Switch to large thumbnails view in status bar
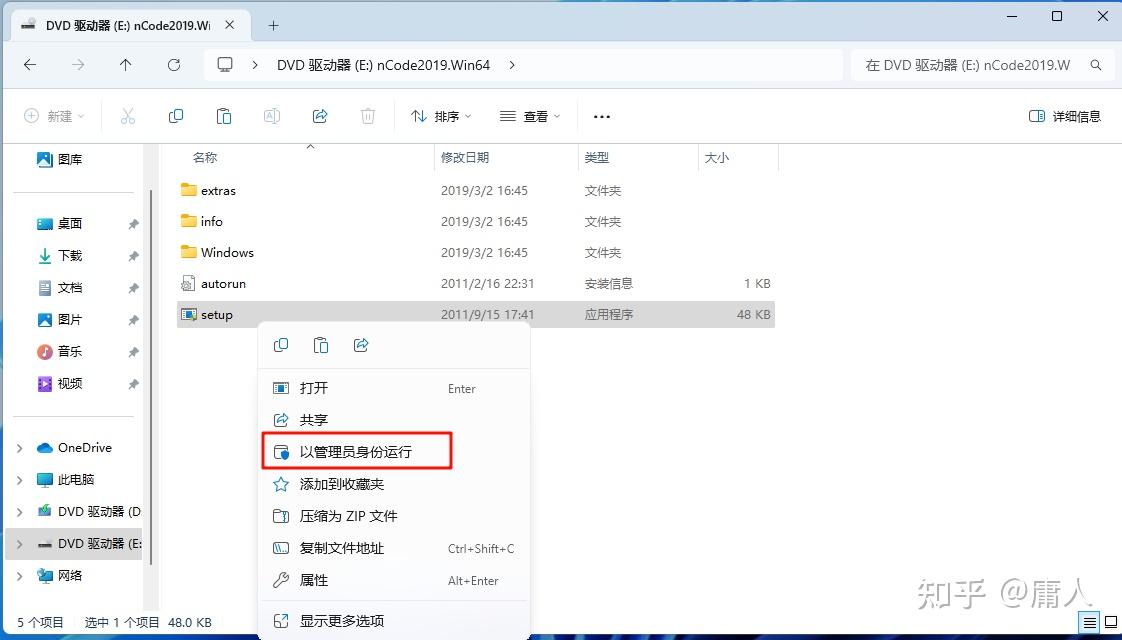The height and width of the screenshot is (640, 1122). click(1110, 621)
